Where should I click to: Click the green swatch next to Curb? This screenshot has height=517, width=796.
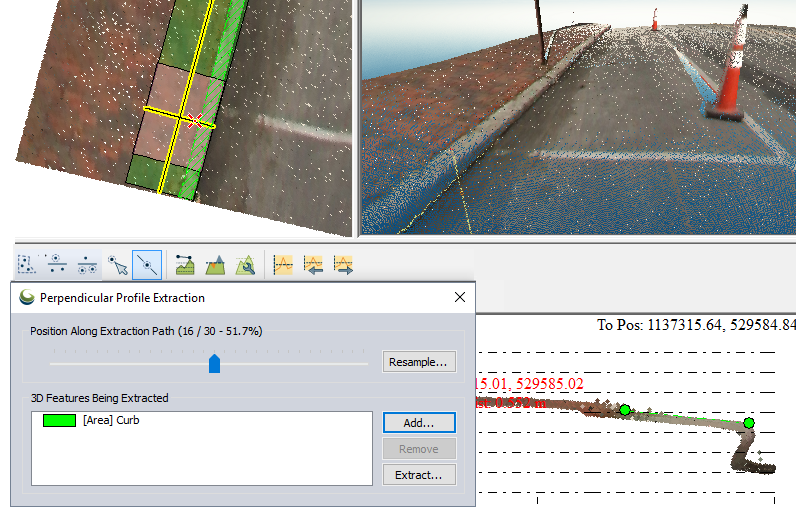[x=59, y=421]
